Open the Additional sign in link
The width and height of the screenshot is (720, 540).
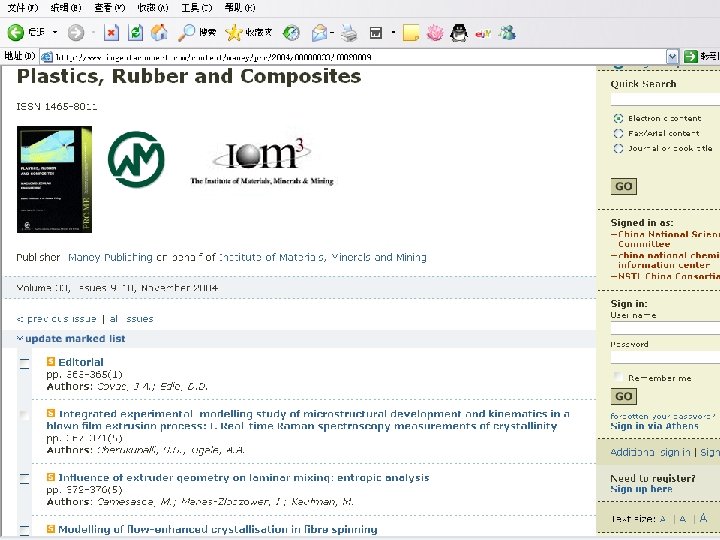tap(650, 452)
